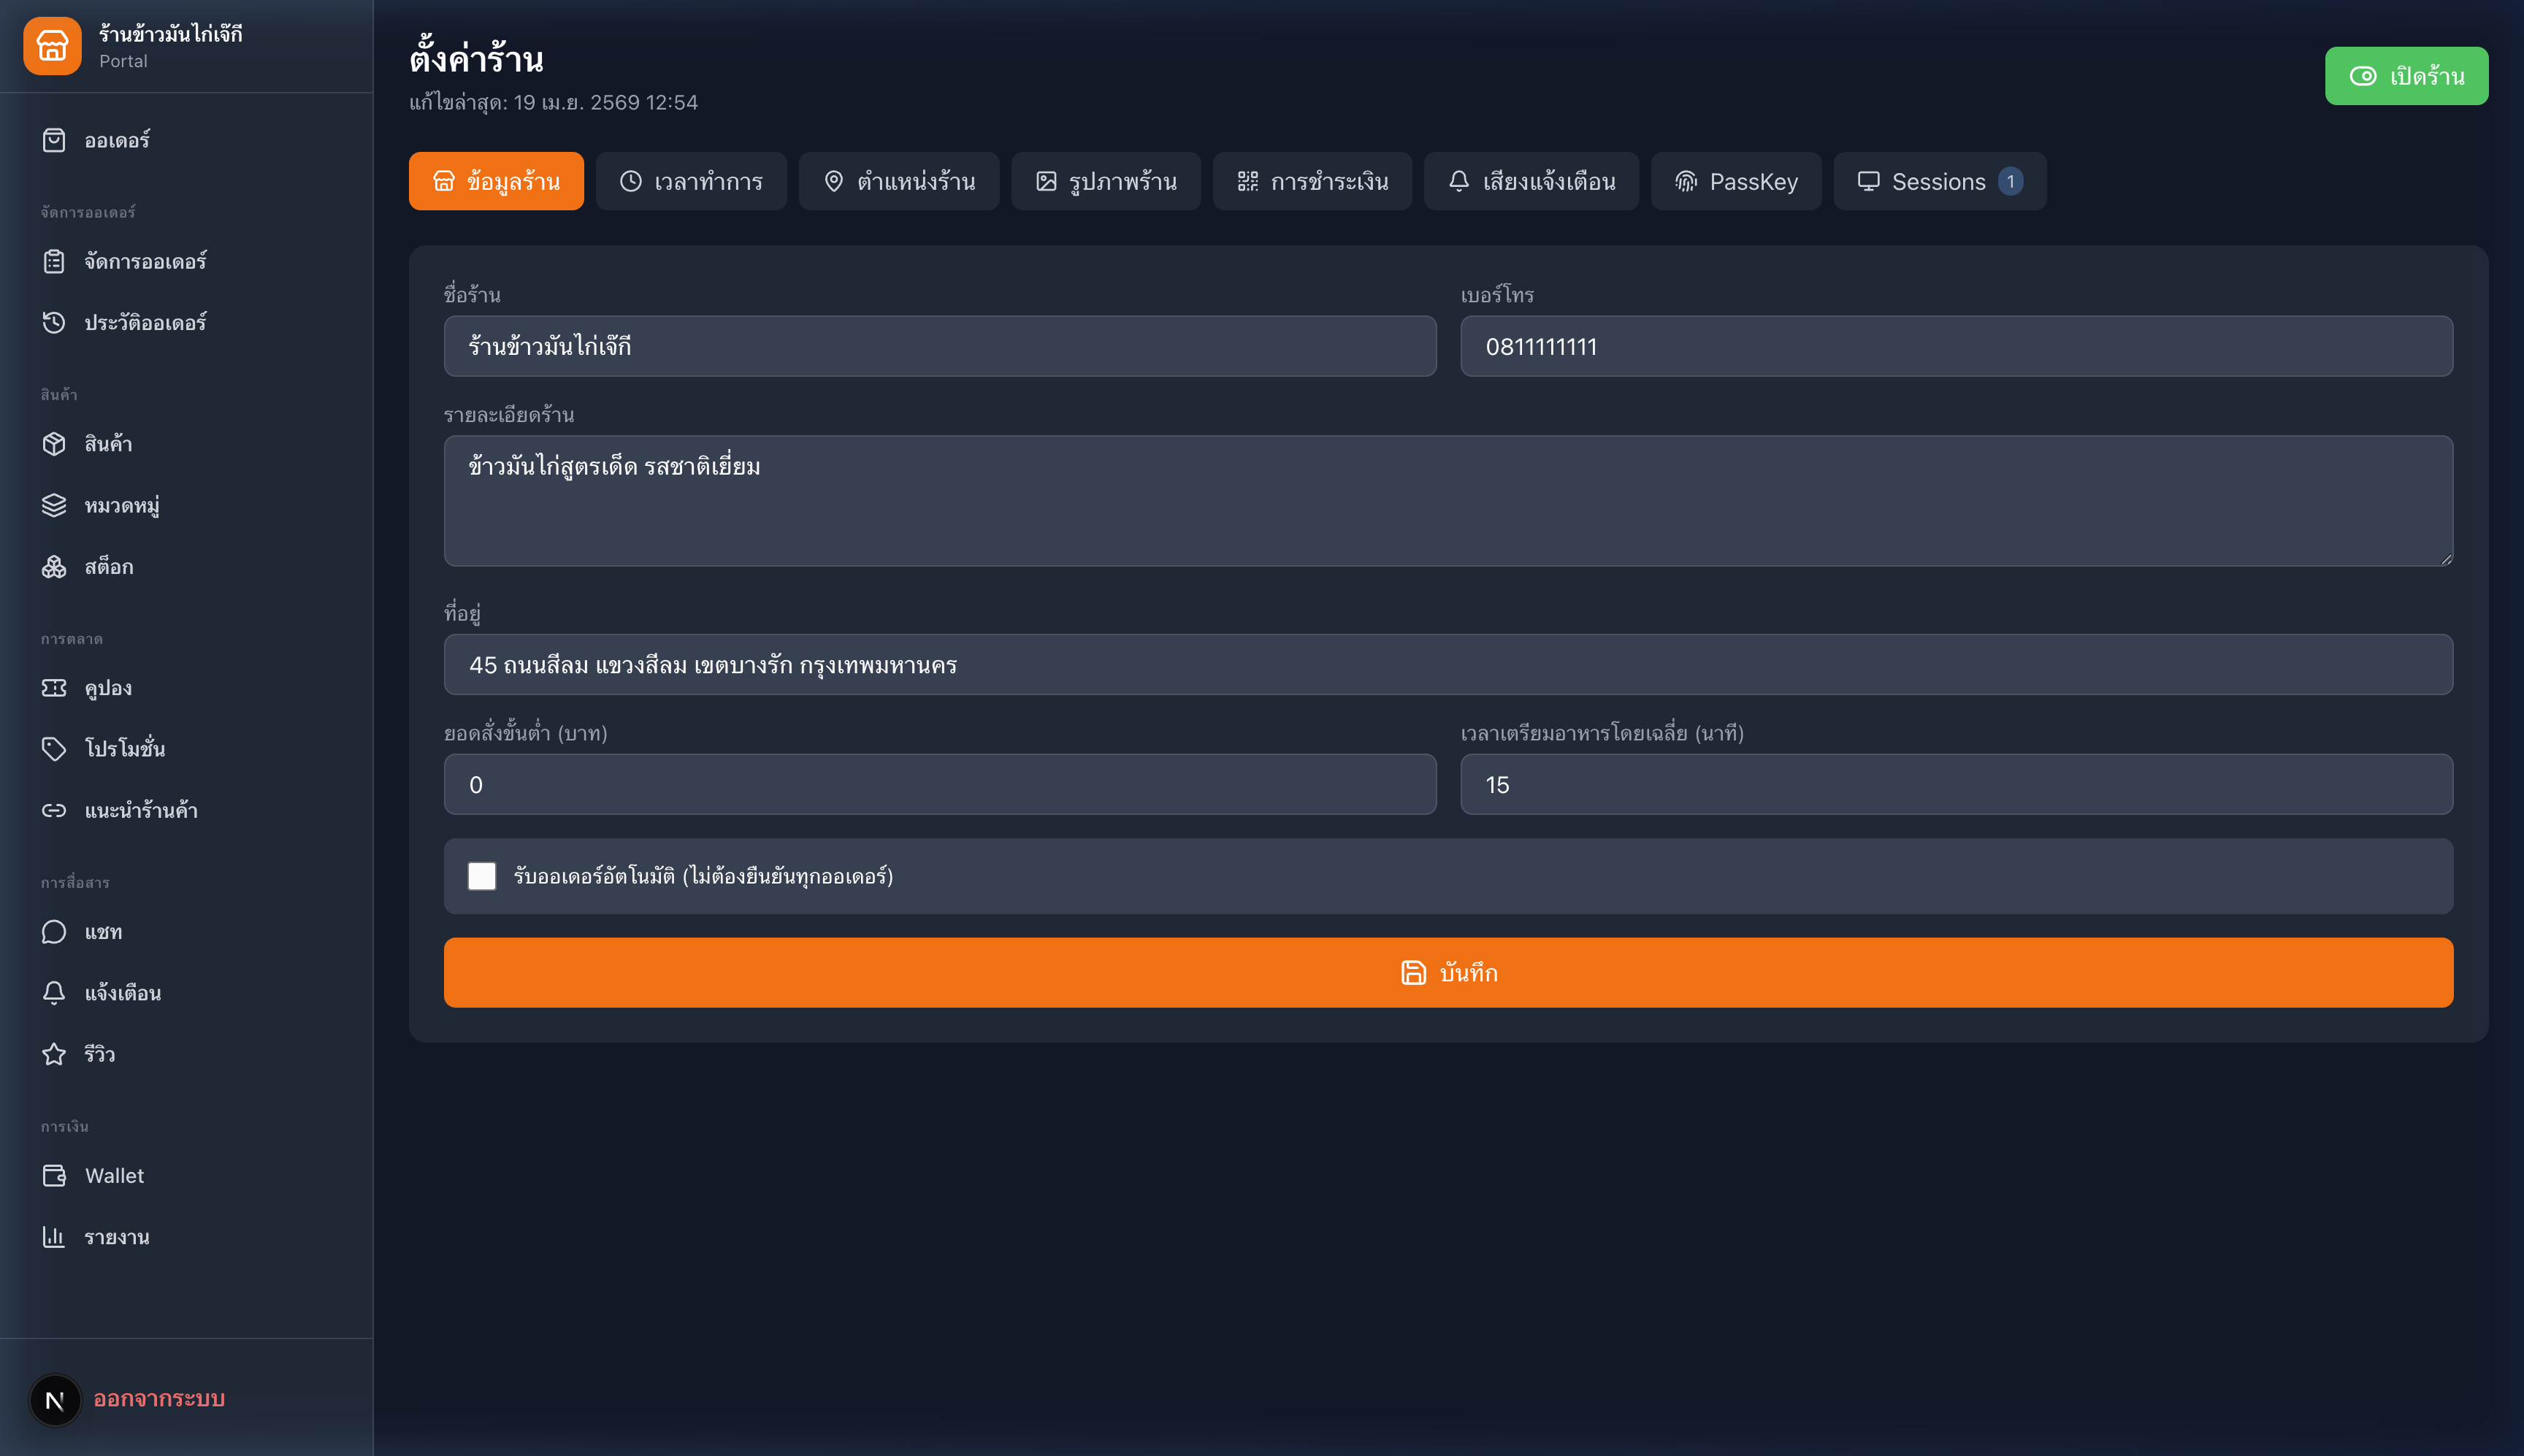This screenshot has width=2524, height=1456.
Task: Open the แชท chat bubble icon
Action: pos(54,932)
